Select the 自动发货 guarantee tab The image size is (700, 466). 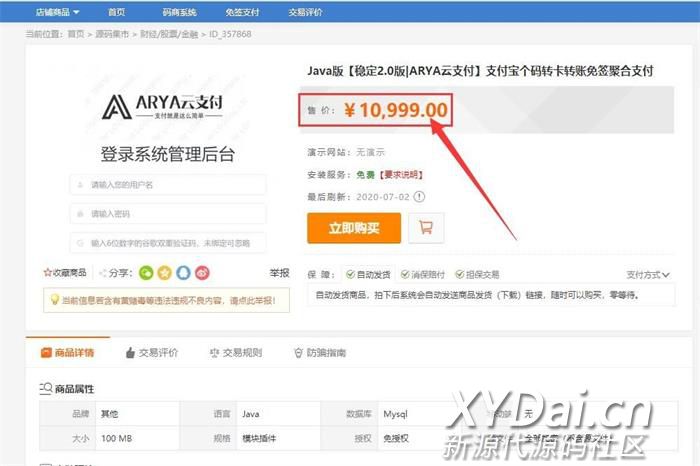368,275
